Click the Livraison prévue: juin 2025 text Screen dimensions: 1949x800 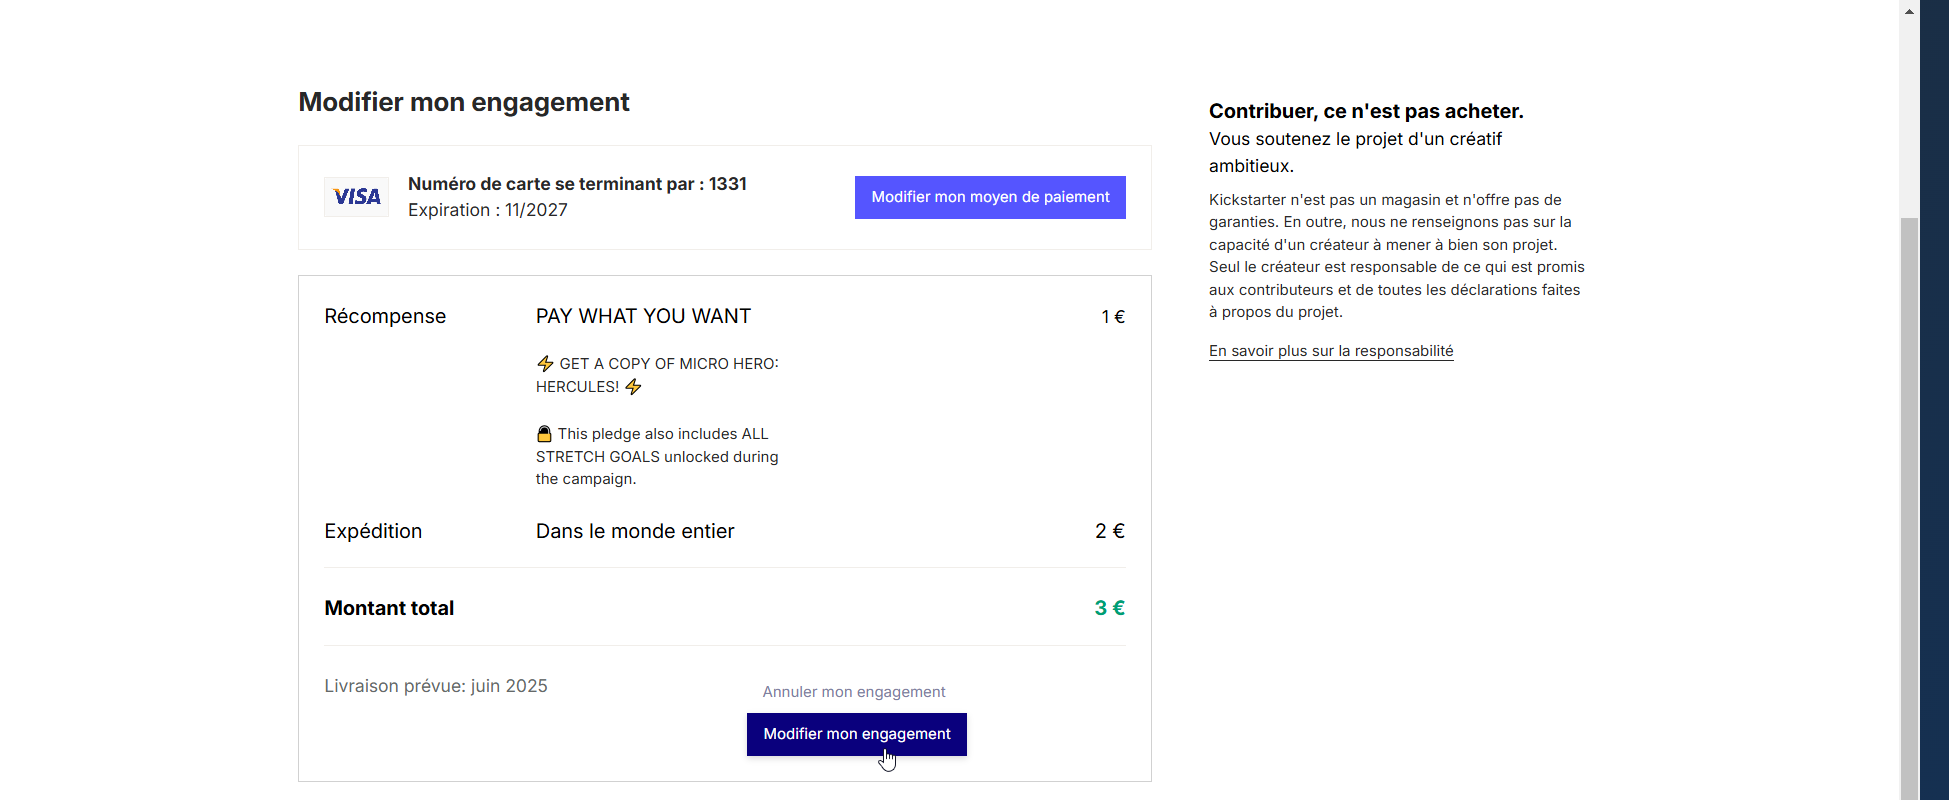coord(436,686)
